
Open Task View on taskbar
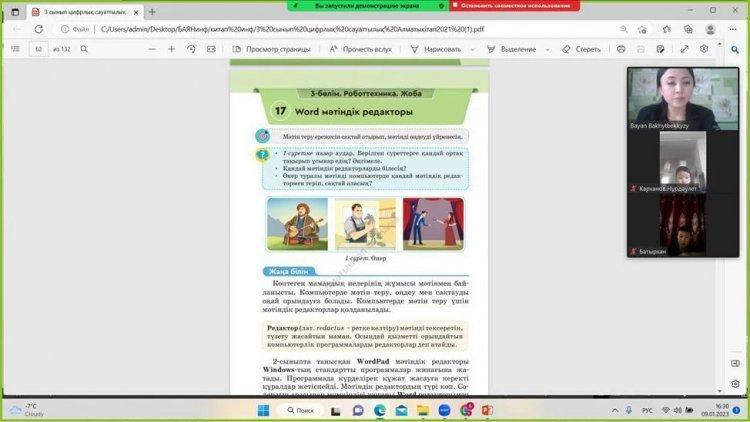click(336, 411)
